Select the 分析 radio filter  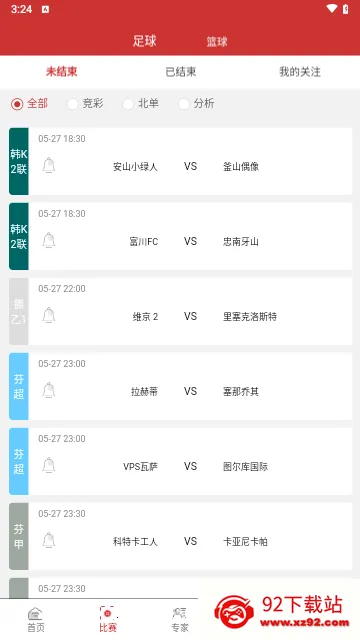click(x=184, y=104)
